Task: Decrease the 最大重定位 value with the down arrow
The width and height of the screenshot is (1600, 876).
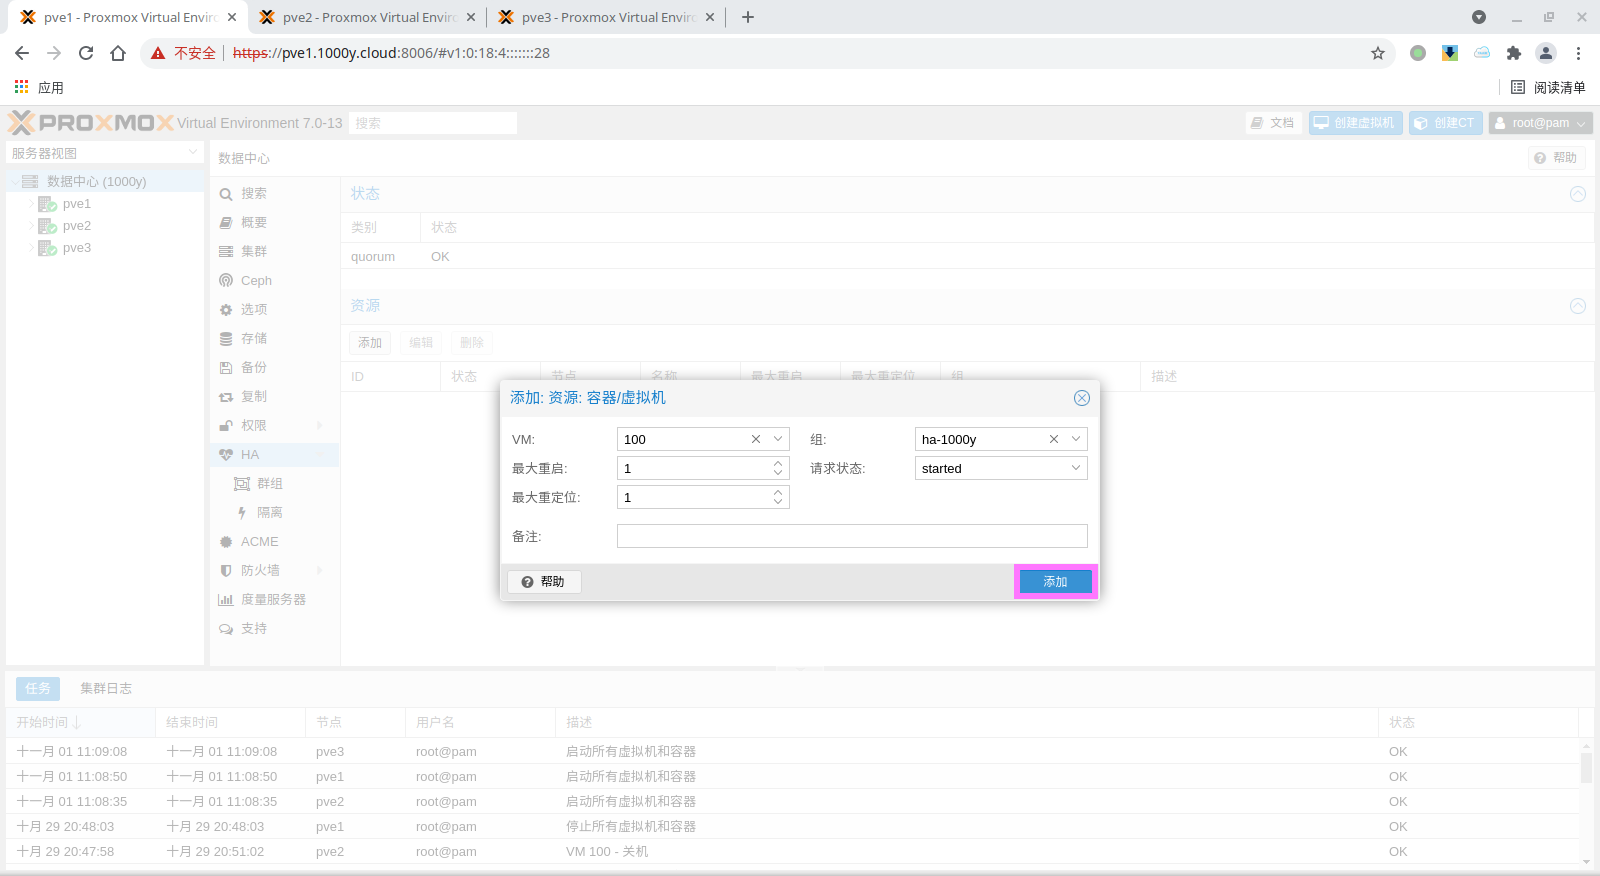Action: tap(778, 502)
